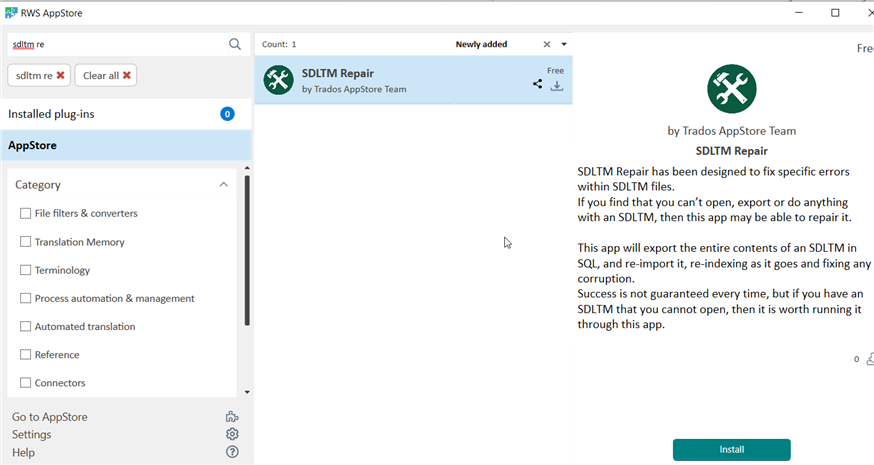Image resolution: width=874 pixels, height=465 pixels.
Task: Click the Clear all button
Action: [x=107, y=76]
